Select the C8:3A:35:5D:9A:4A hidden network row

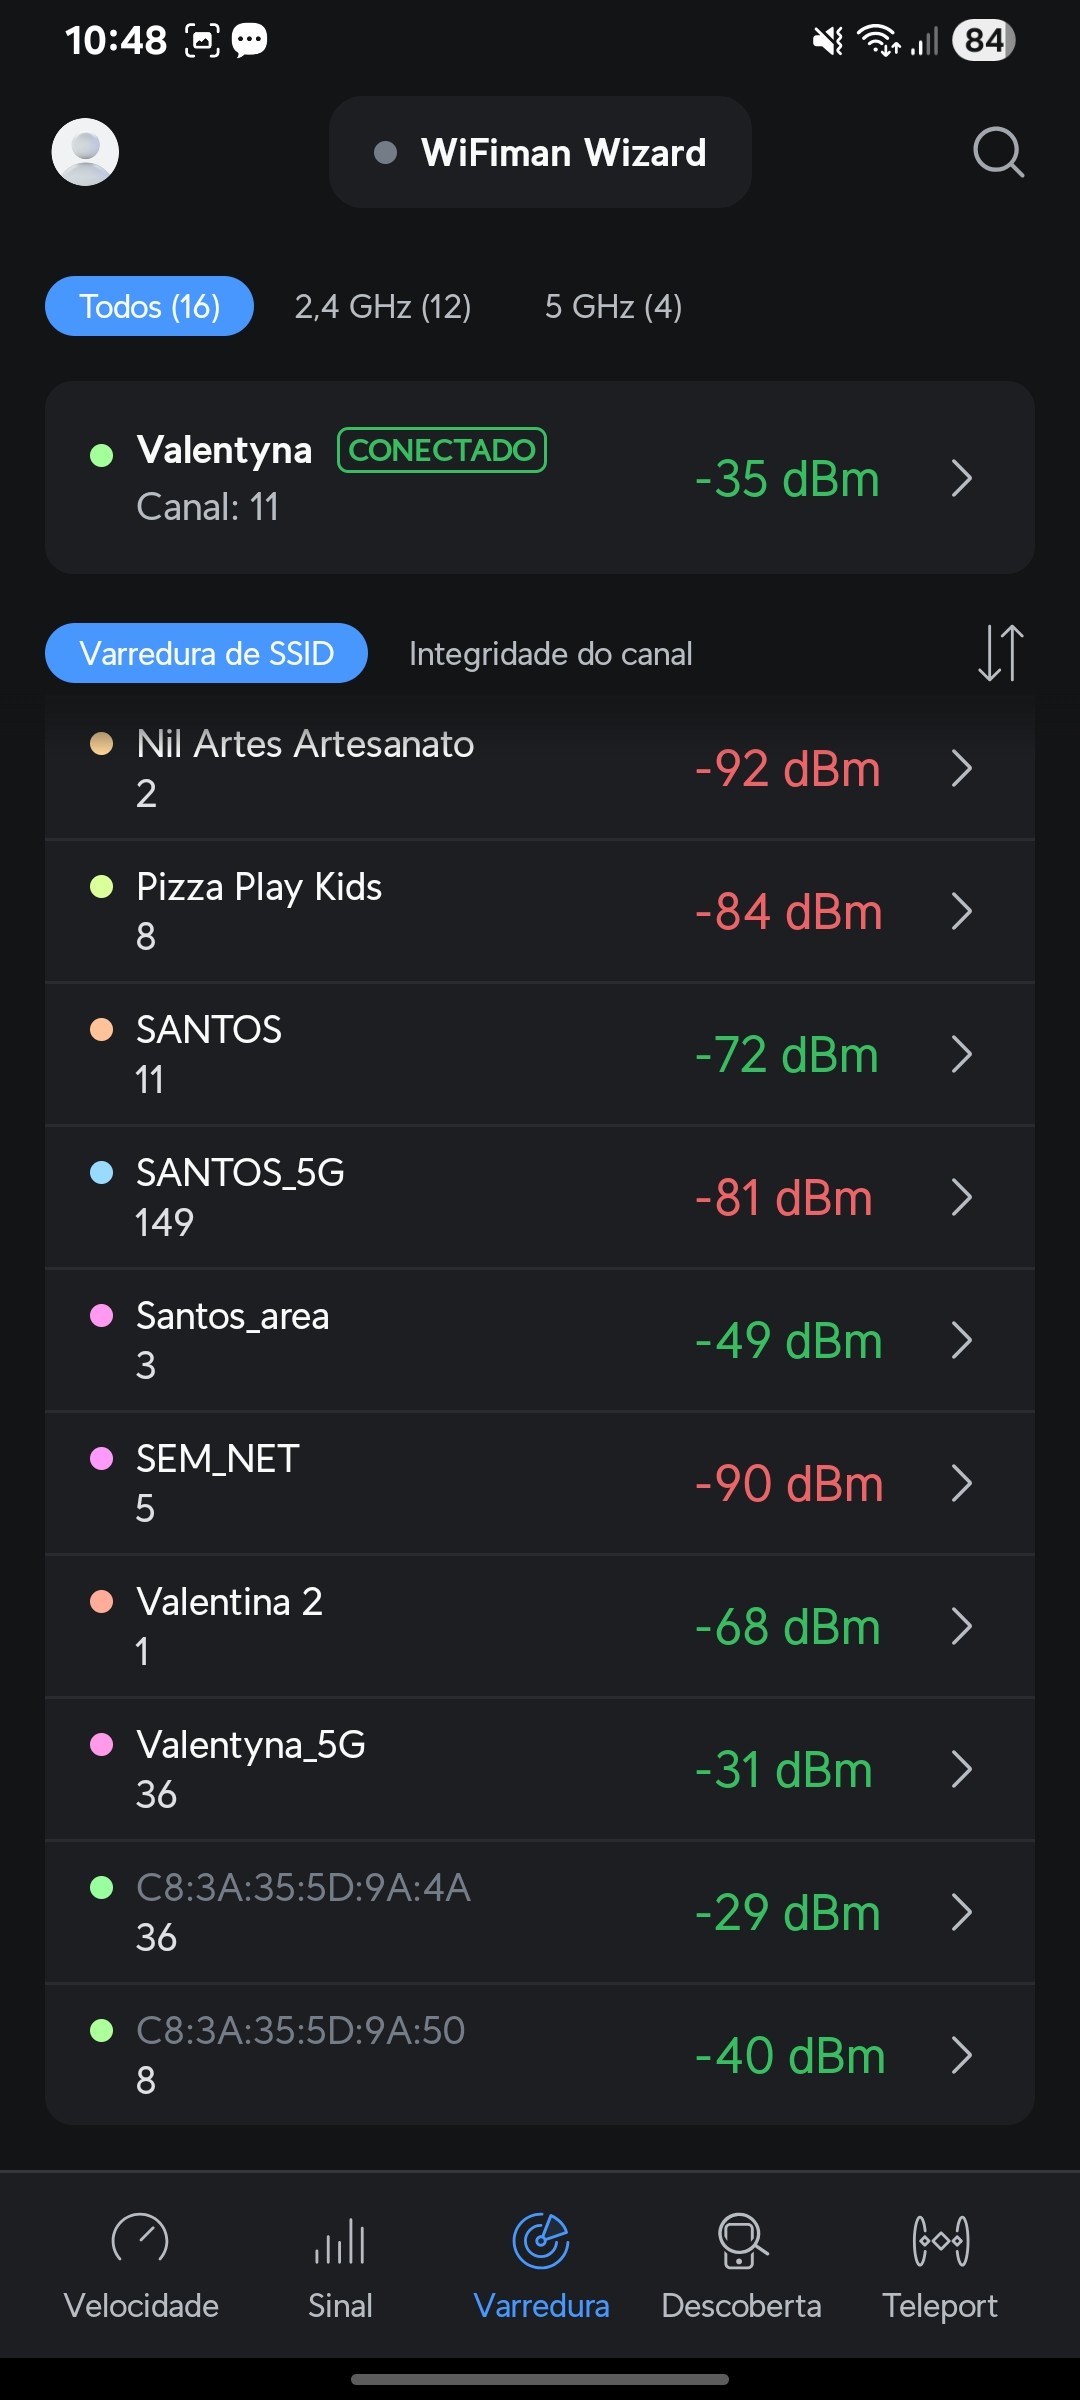400,1911
